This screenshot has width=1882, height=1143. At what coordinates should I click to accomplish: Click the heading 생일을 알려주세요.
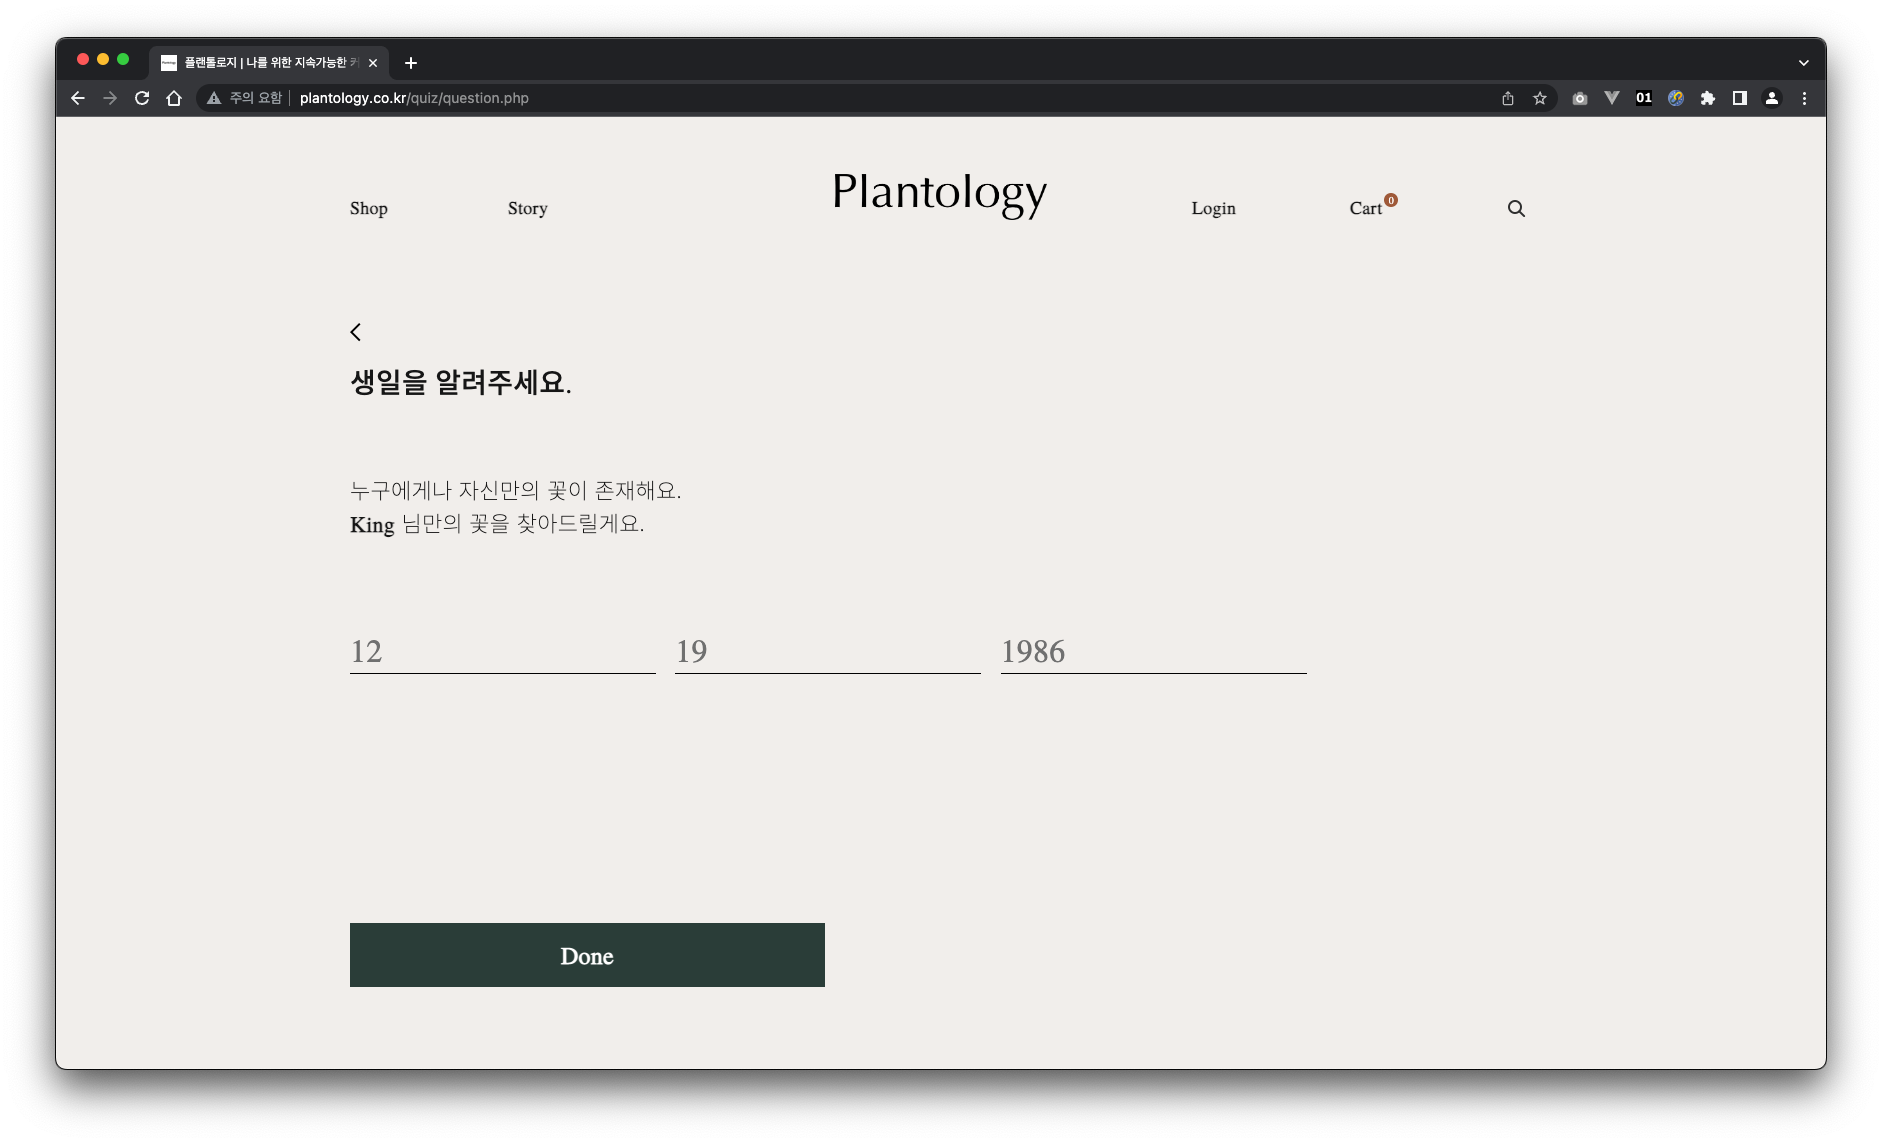[461, 382]
